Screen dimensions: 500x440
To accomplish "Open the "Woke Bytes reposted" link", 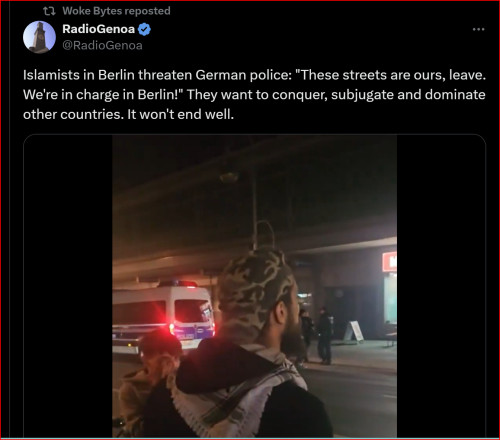I will (x=116, y=11).
